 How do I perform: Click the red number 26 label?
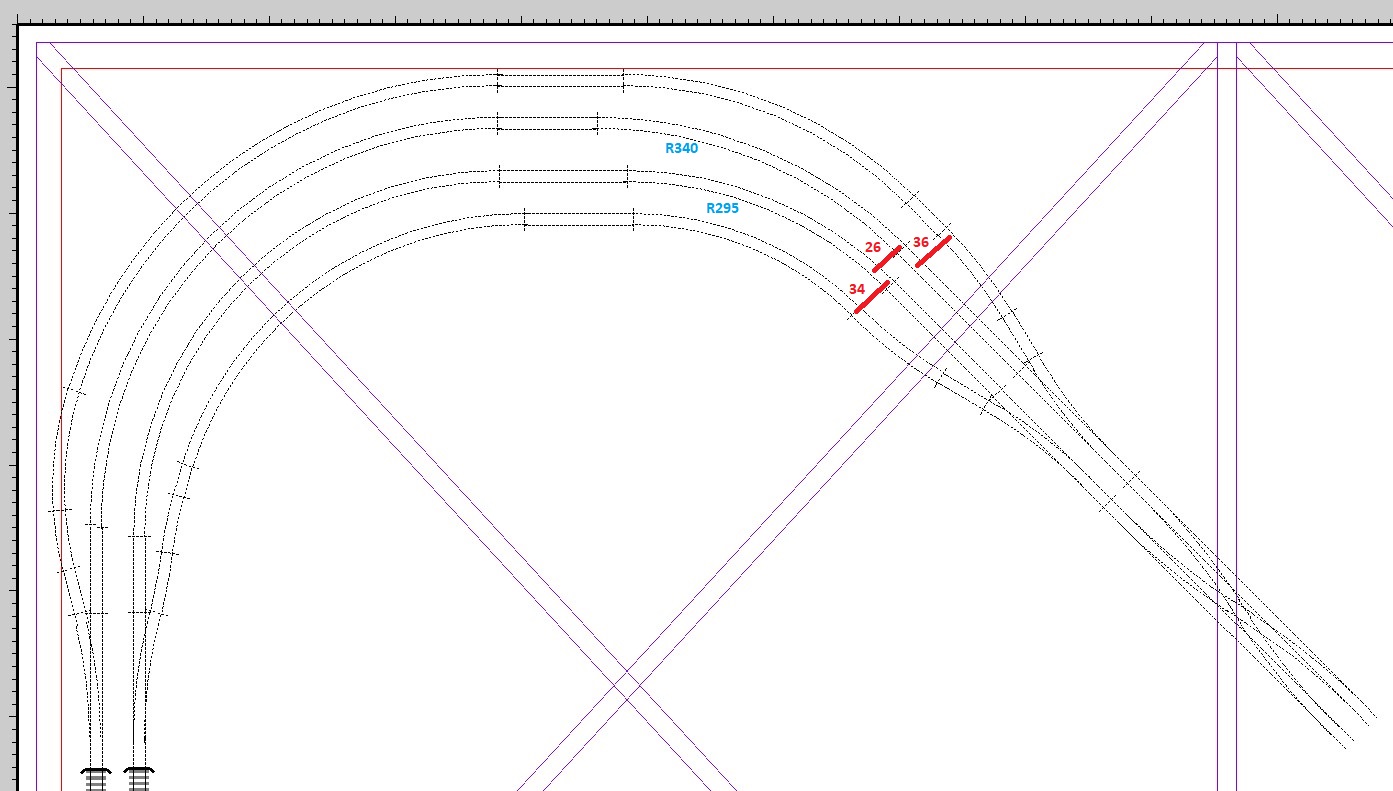click(872, 247)
